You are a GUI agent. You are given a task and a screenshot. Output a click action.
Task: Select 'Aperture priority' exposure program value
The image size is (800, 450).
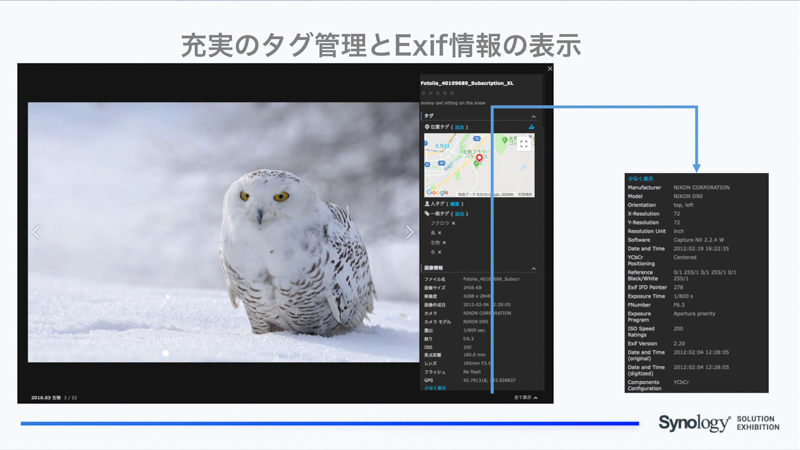[694, 314]
